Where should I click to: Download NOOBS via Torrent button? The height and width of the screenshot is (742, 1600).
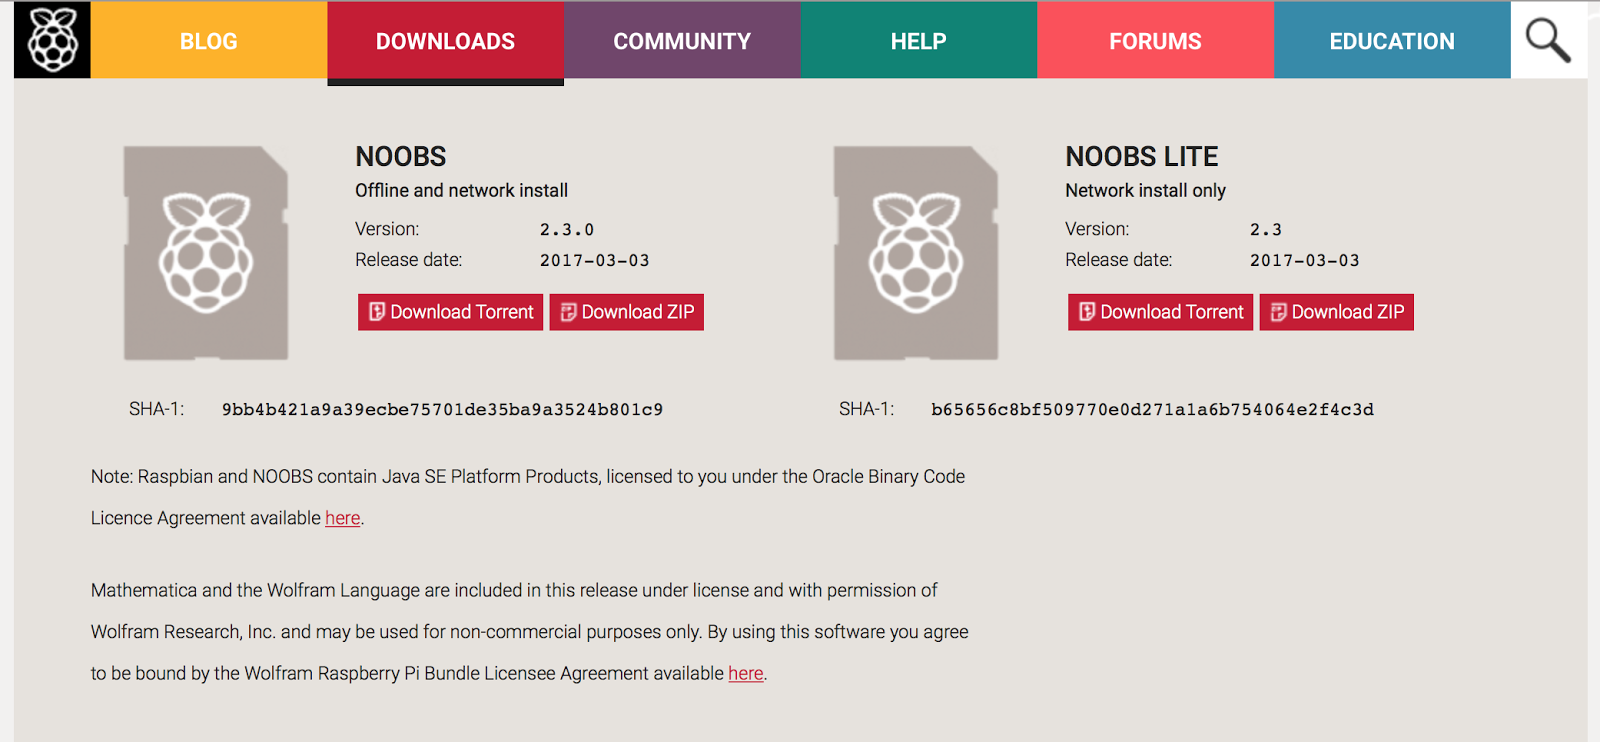[x=450, y=312]
